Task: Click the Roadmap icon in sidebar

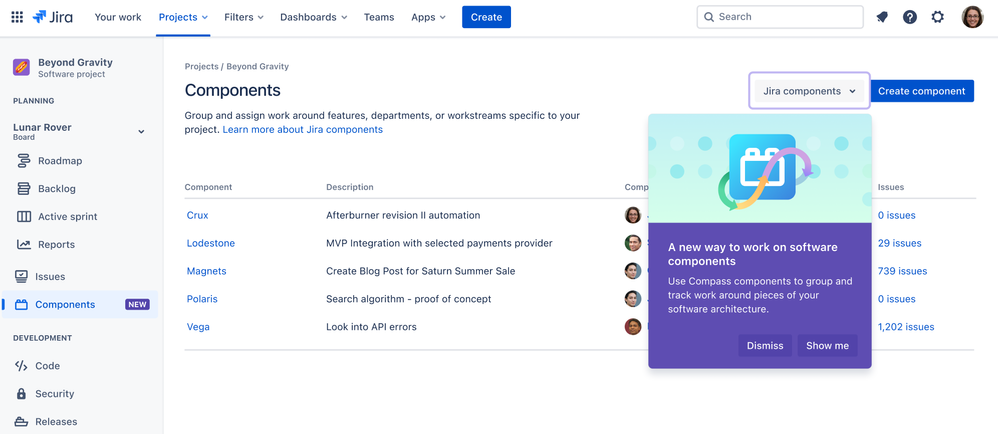Action: pos(24,161)
